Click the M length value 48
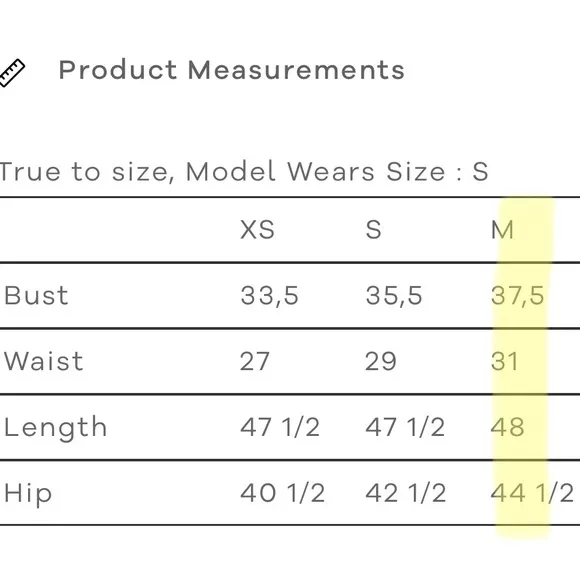The height and width of the screenshot is (580, 580). pyautogui.click(x=508, y=427)
